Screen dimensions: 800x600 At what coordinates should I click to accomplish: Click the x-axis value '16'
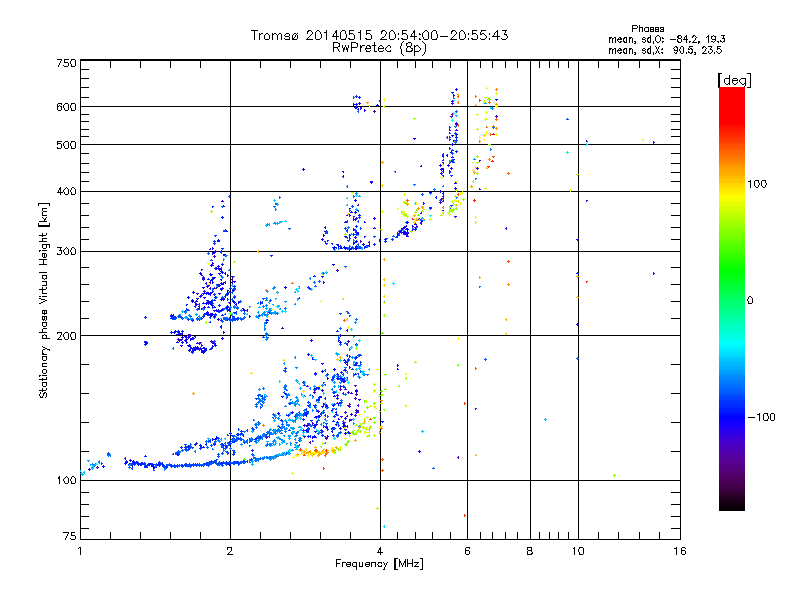pyautogui.click(x=680, y=551)
